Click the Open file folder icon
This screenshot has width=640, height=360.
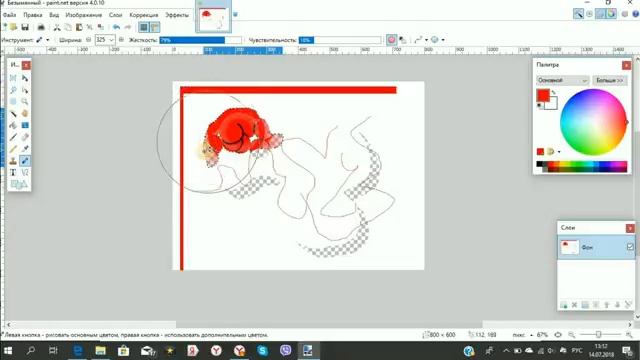(x=14, y=27)
